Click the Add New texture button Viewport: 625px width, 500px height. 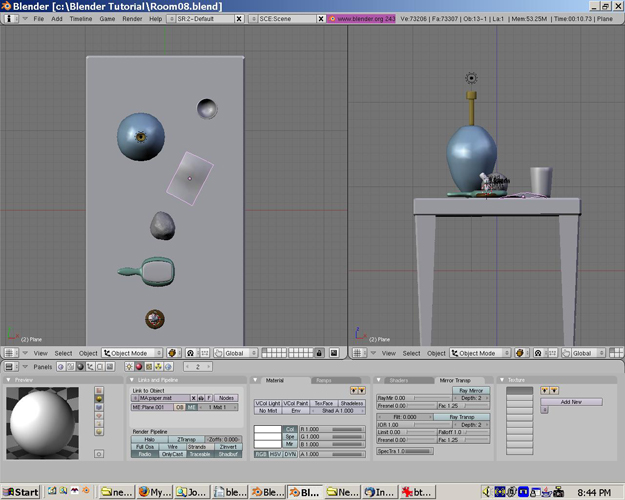pos(570,401)
